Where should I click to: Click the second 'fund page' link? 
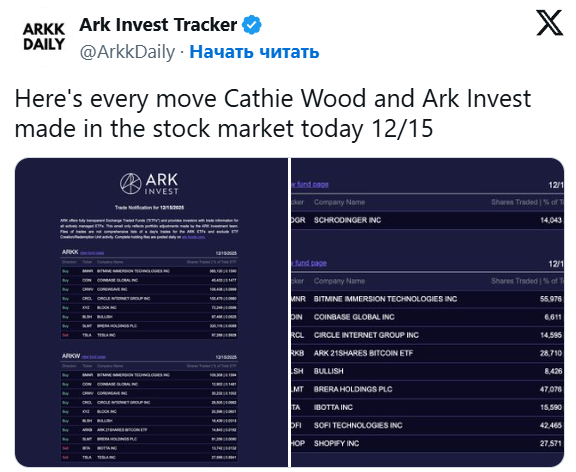click(309, 263)
